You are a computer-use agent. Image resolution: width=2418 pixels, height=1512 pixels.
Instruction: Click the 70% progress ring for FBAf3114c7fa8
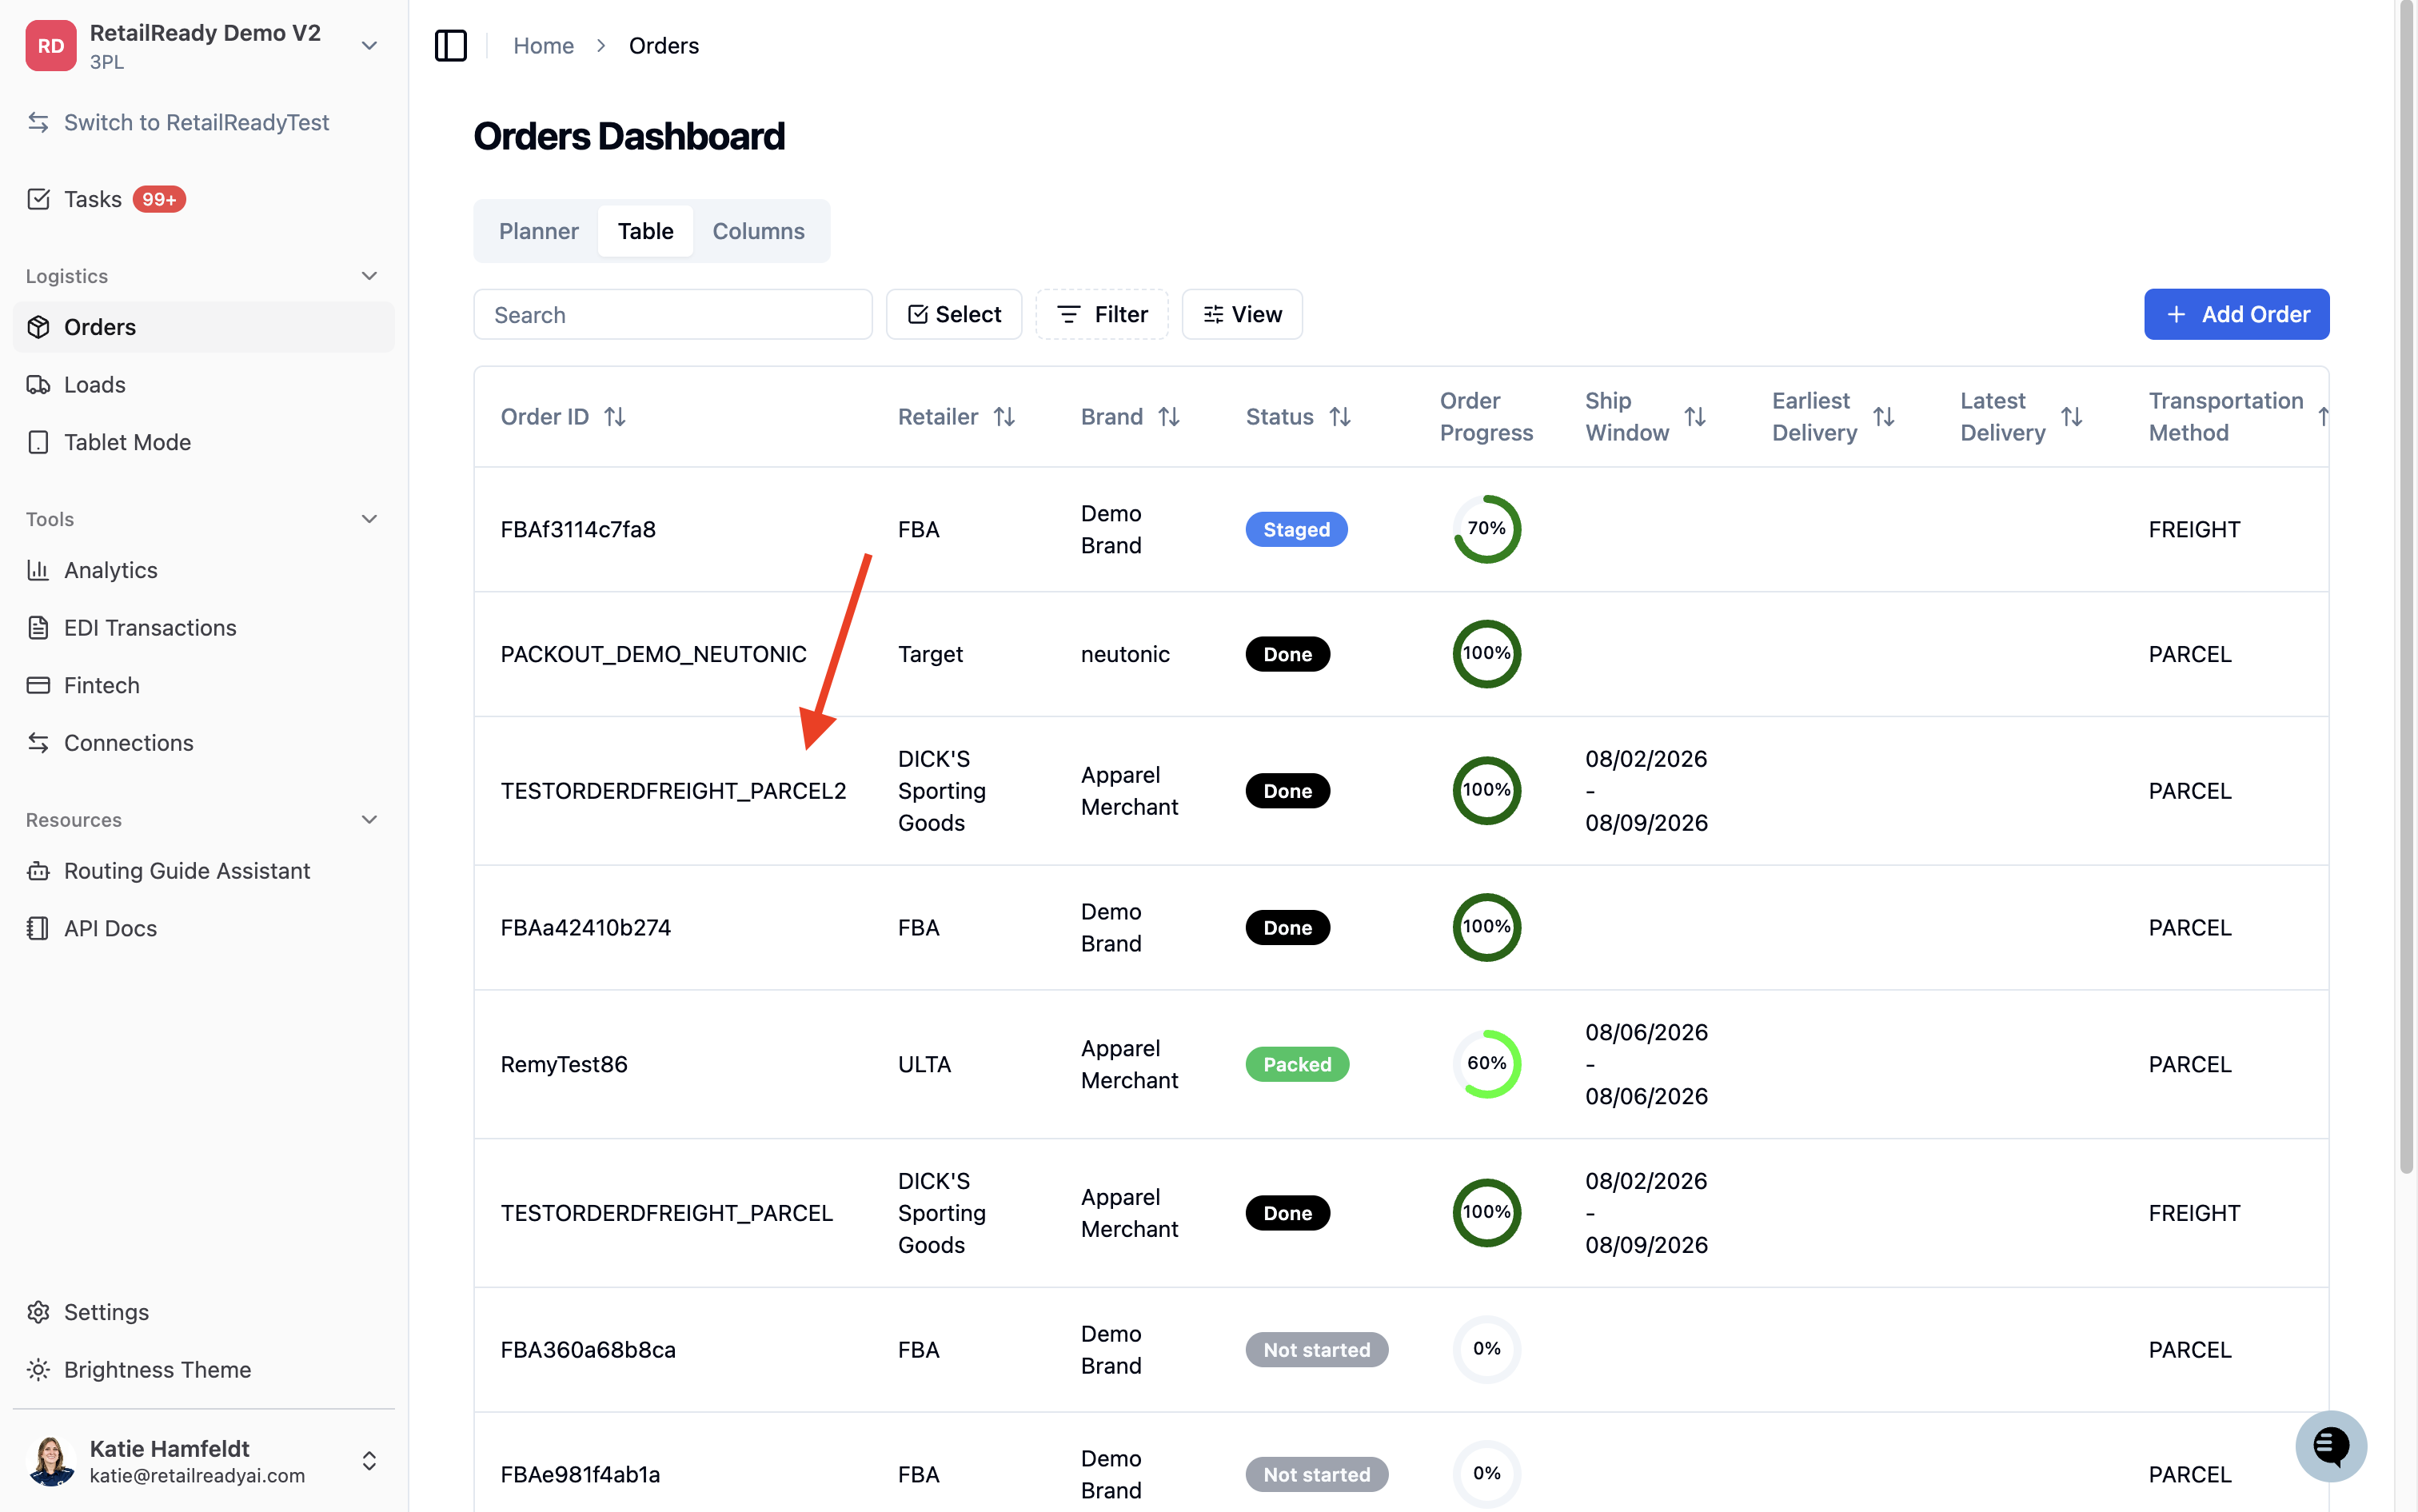1486,529
